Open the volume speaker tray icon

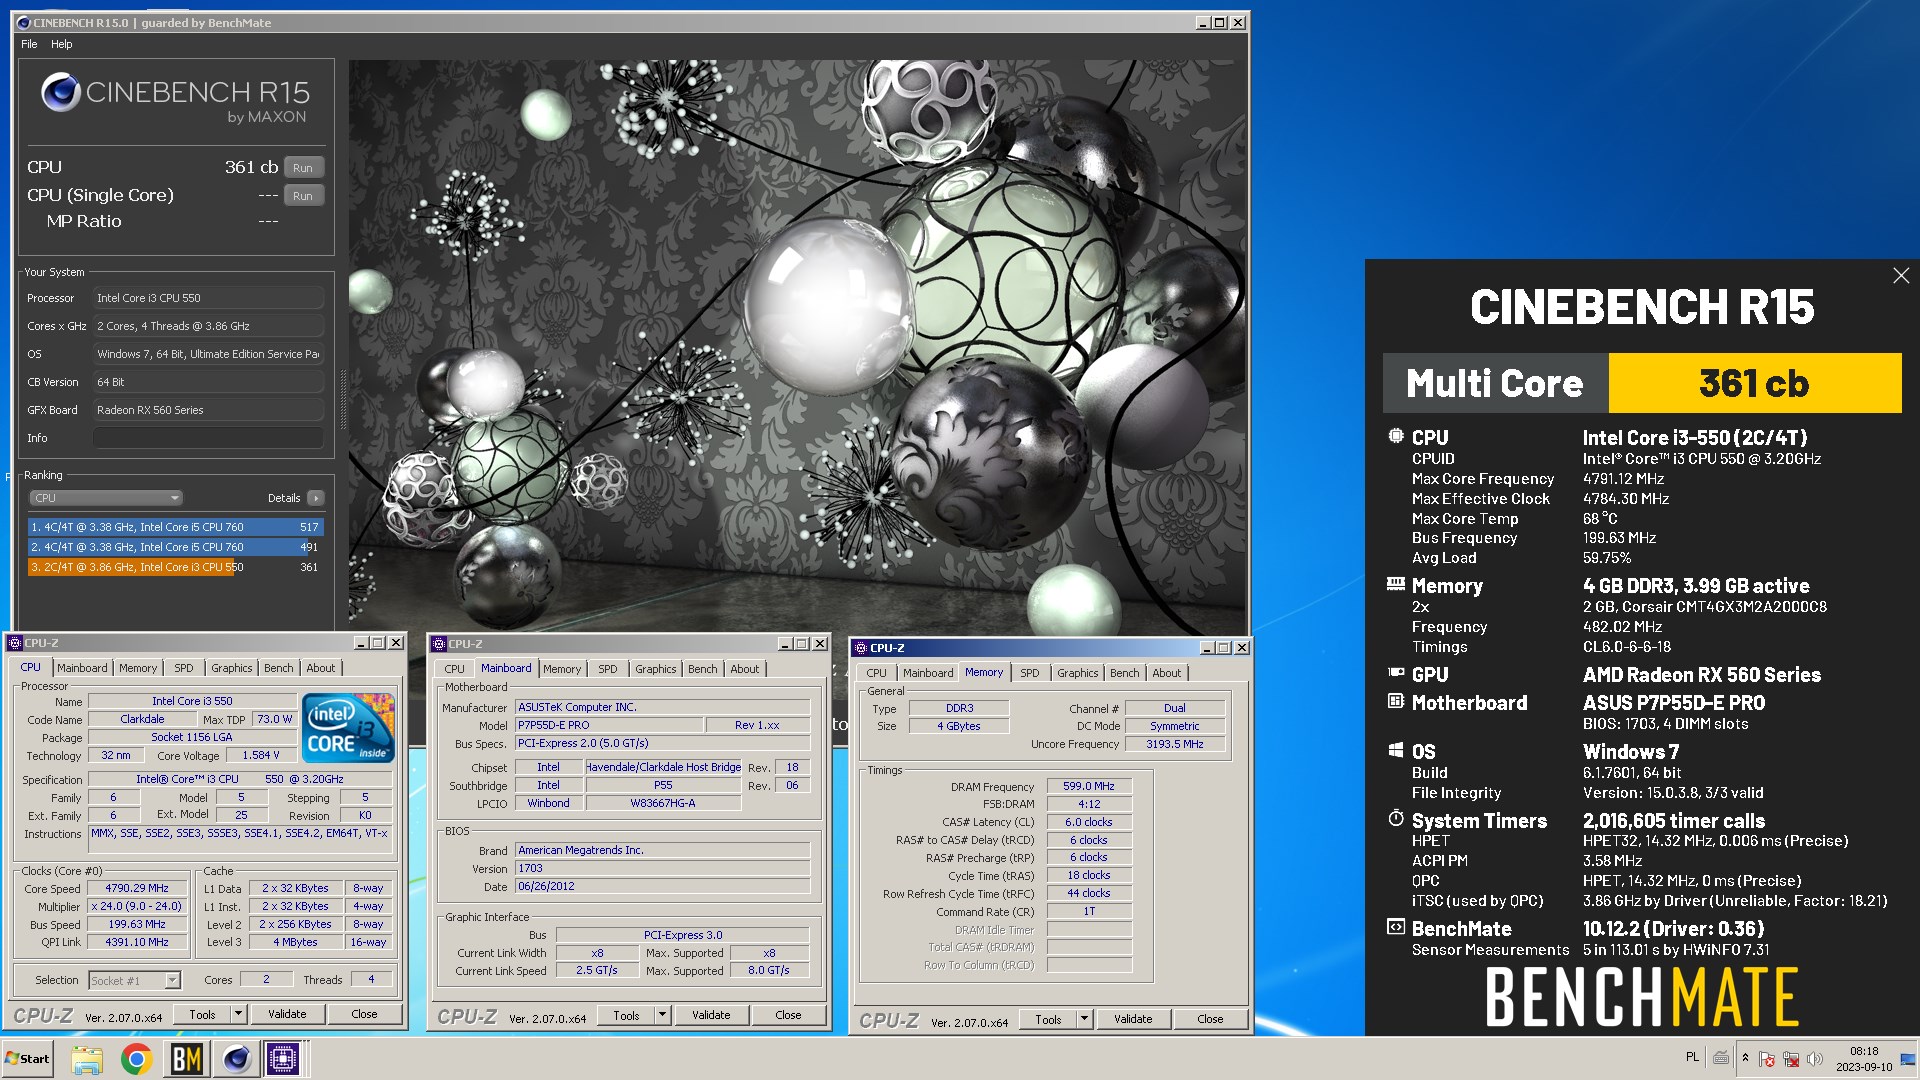(1815, 1059)
